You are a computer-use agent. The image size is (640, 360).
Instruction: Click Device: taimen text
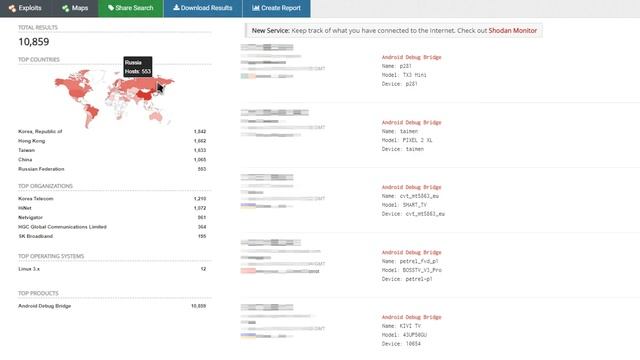[x=403, y=149]
